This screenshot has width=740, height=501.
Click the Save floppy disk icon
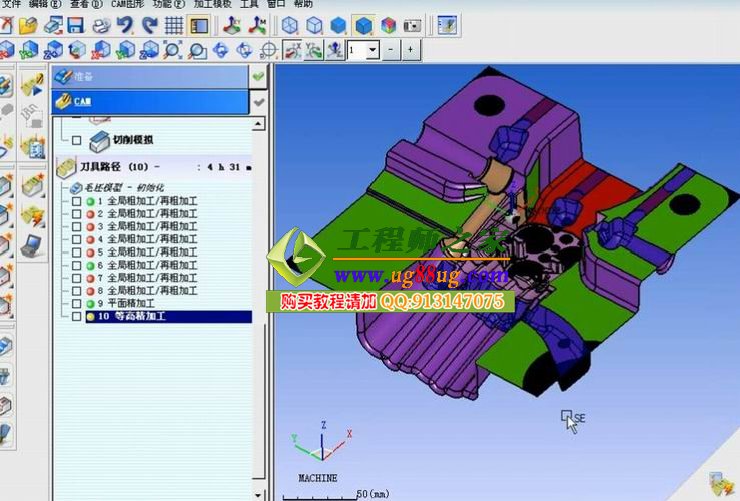click(76, 25)
